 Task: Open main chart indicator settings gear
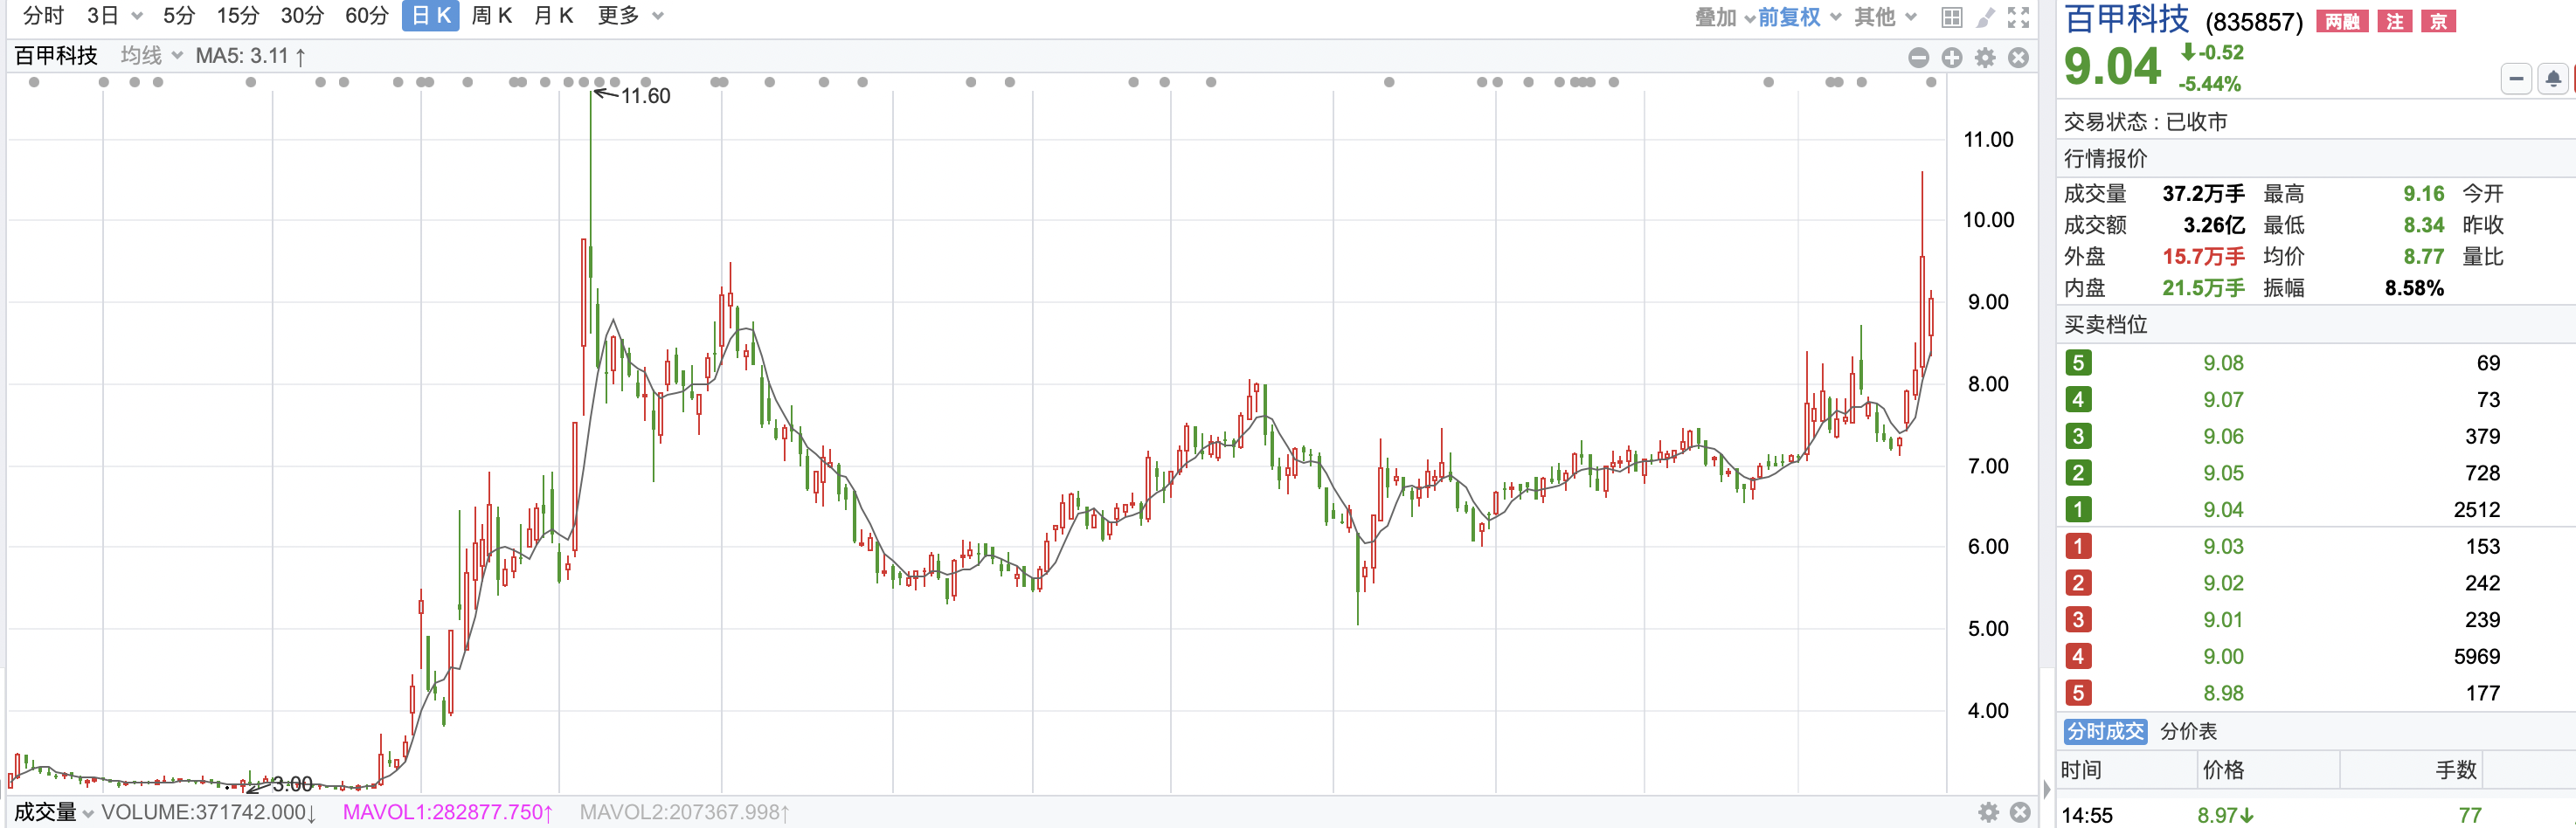1985,58
